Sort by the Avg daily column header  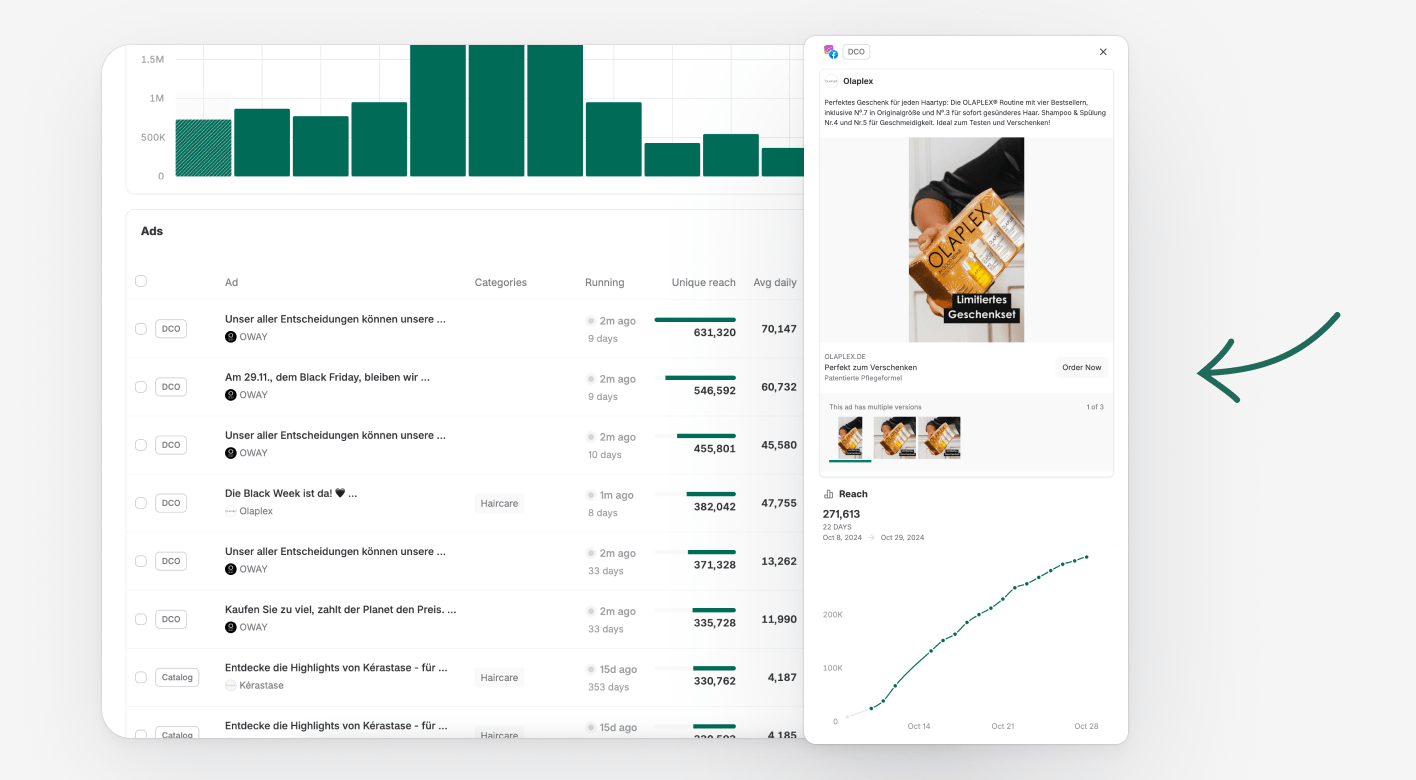[x=775, y=282]
